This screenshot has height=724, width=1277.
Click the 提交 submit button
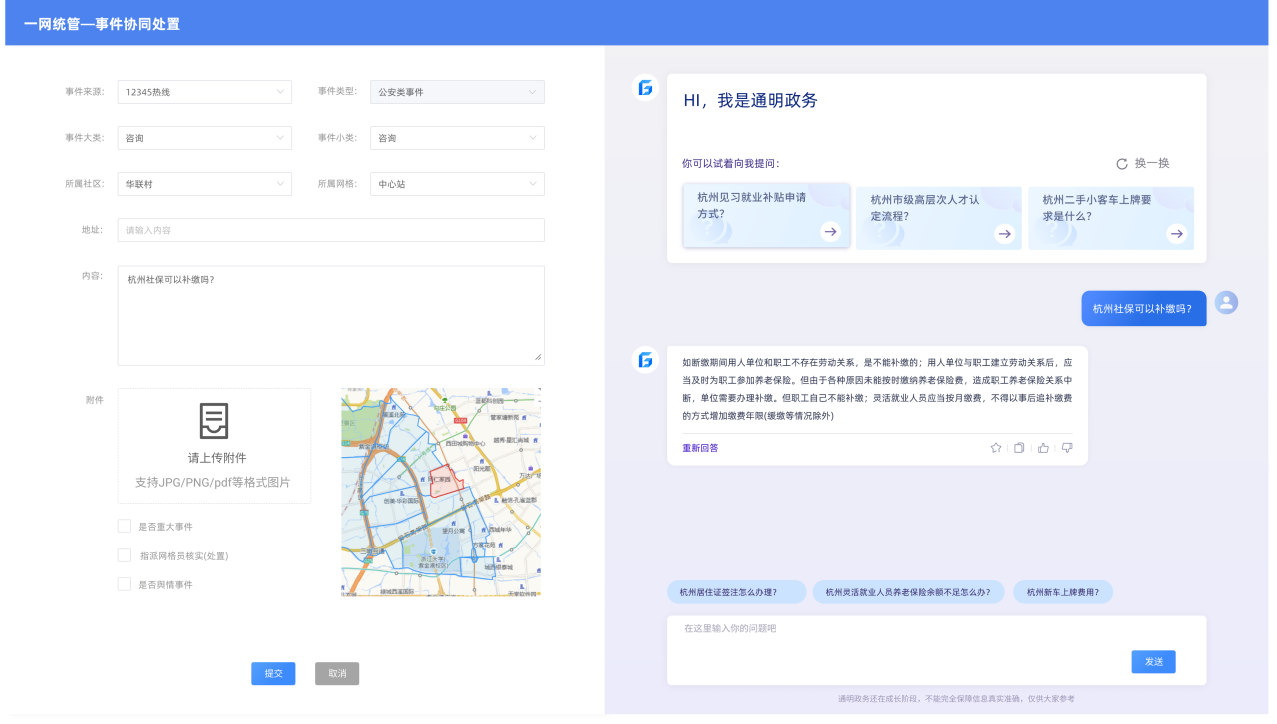[x=273, y=674]
